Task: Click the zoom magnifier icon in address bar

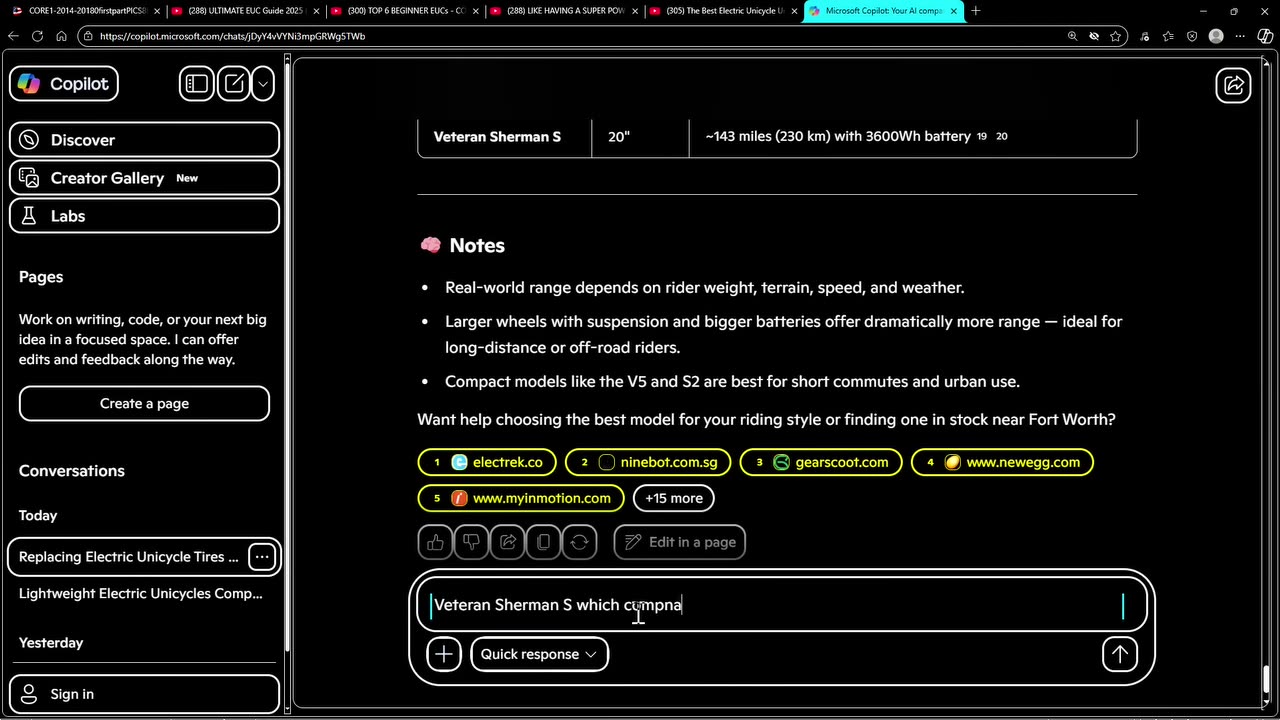Action: coord(1072,36)
